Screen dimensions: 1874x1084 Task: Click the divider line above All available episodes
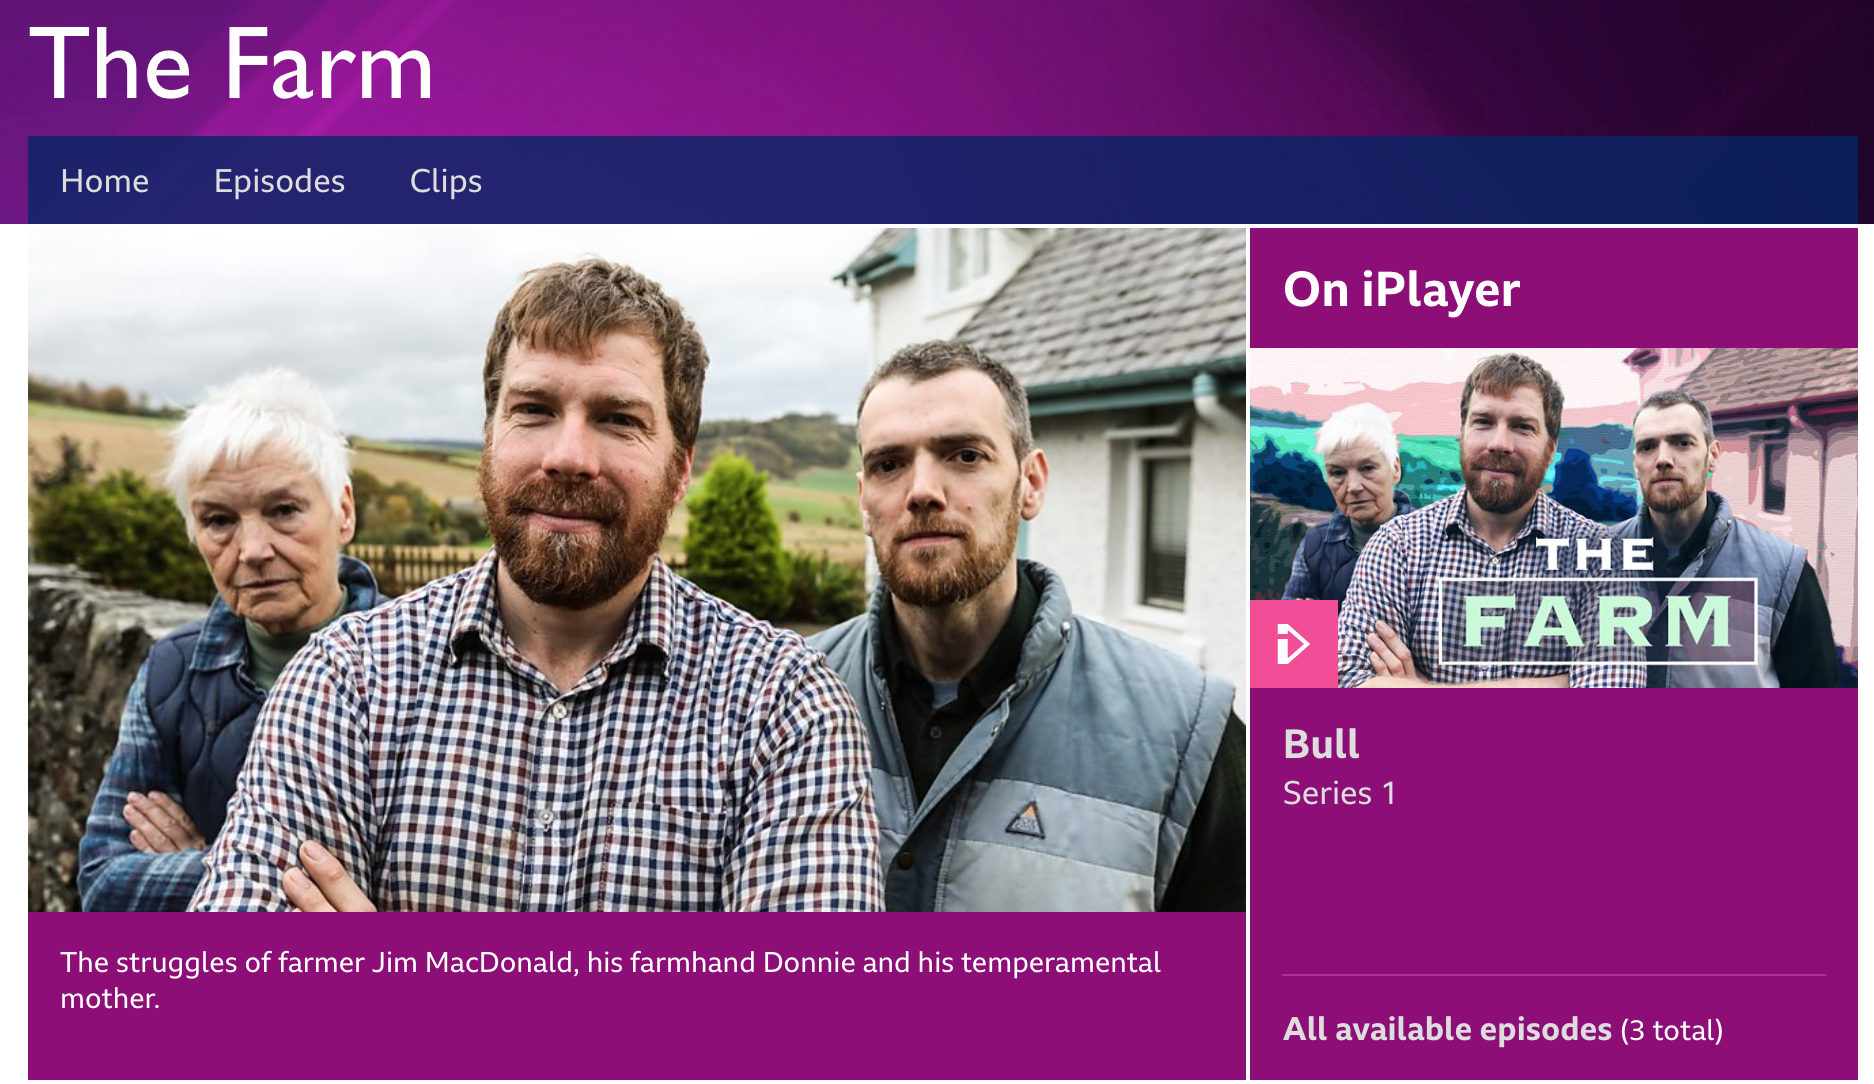point(1554,975)
